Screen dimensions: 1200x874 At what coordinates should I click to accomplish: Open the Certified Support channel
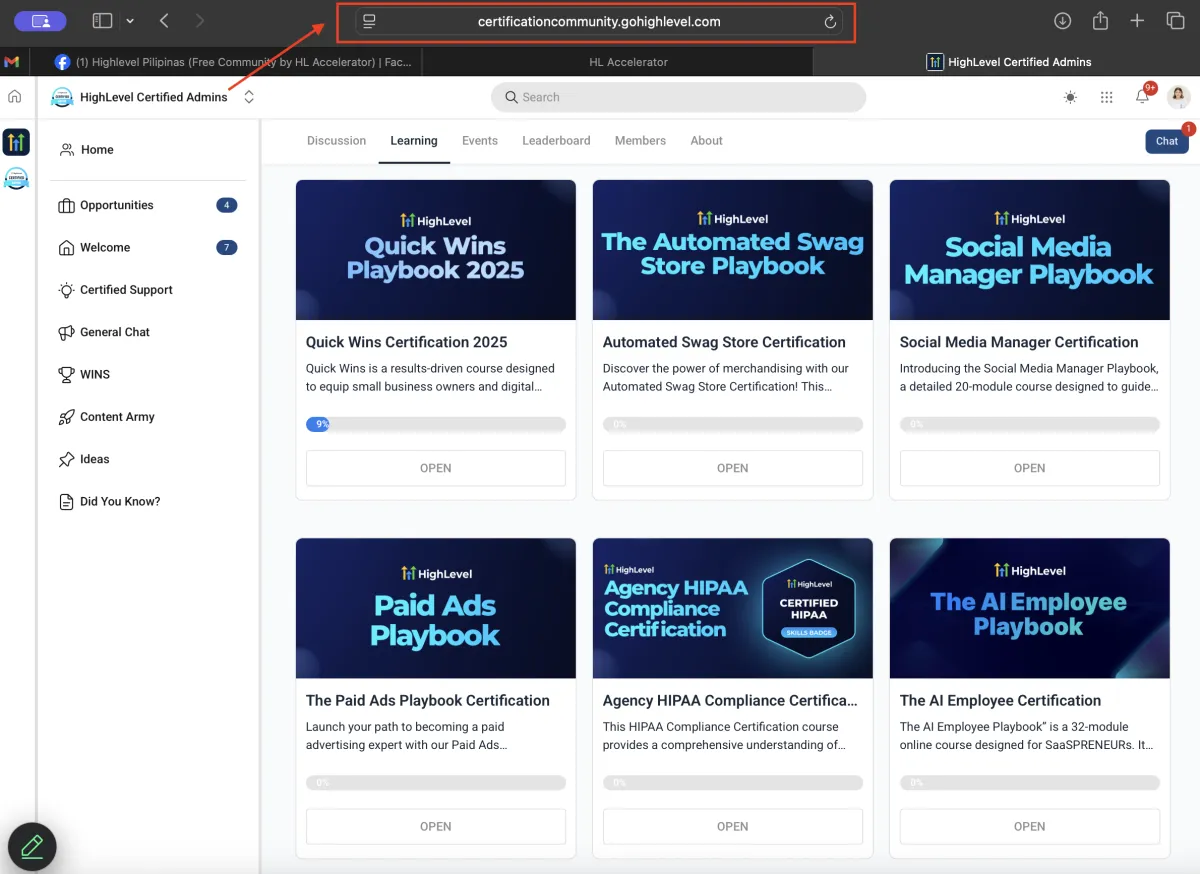point(126,290)
